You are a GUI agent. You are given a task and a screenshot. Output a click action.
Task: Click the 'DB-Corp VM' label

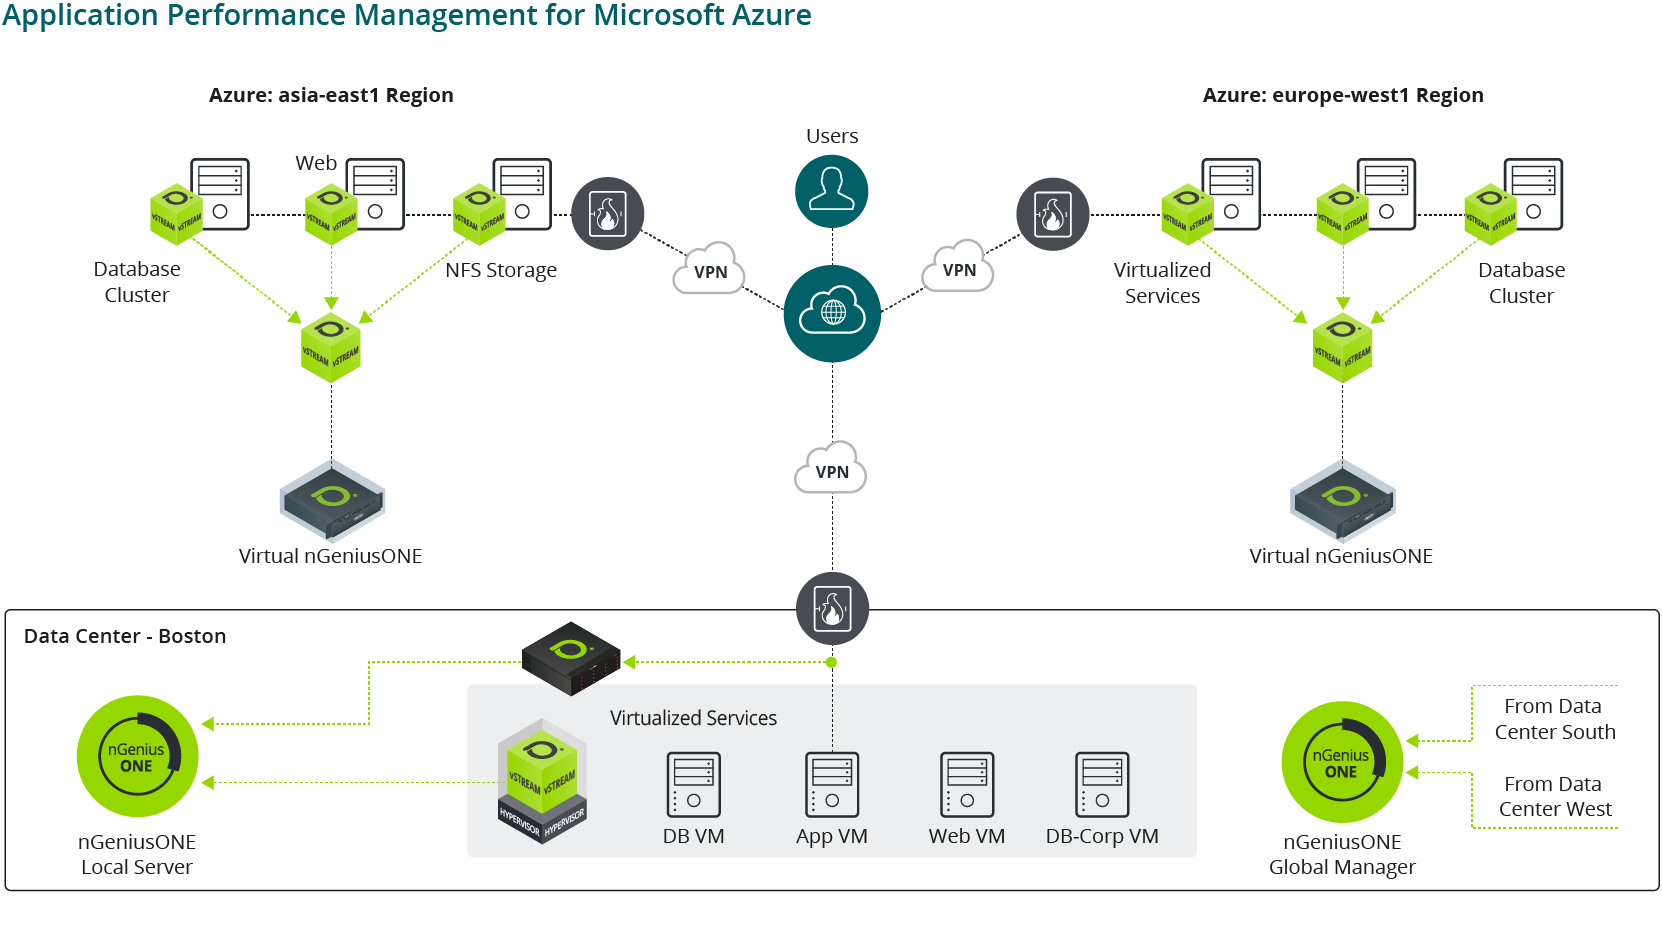click(1102, 836)
